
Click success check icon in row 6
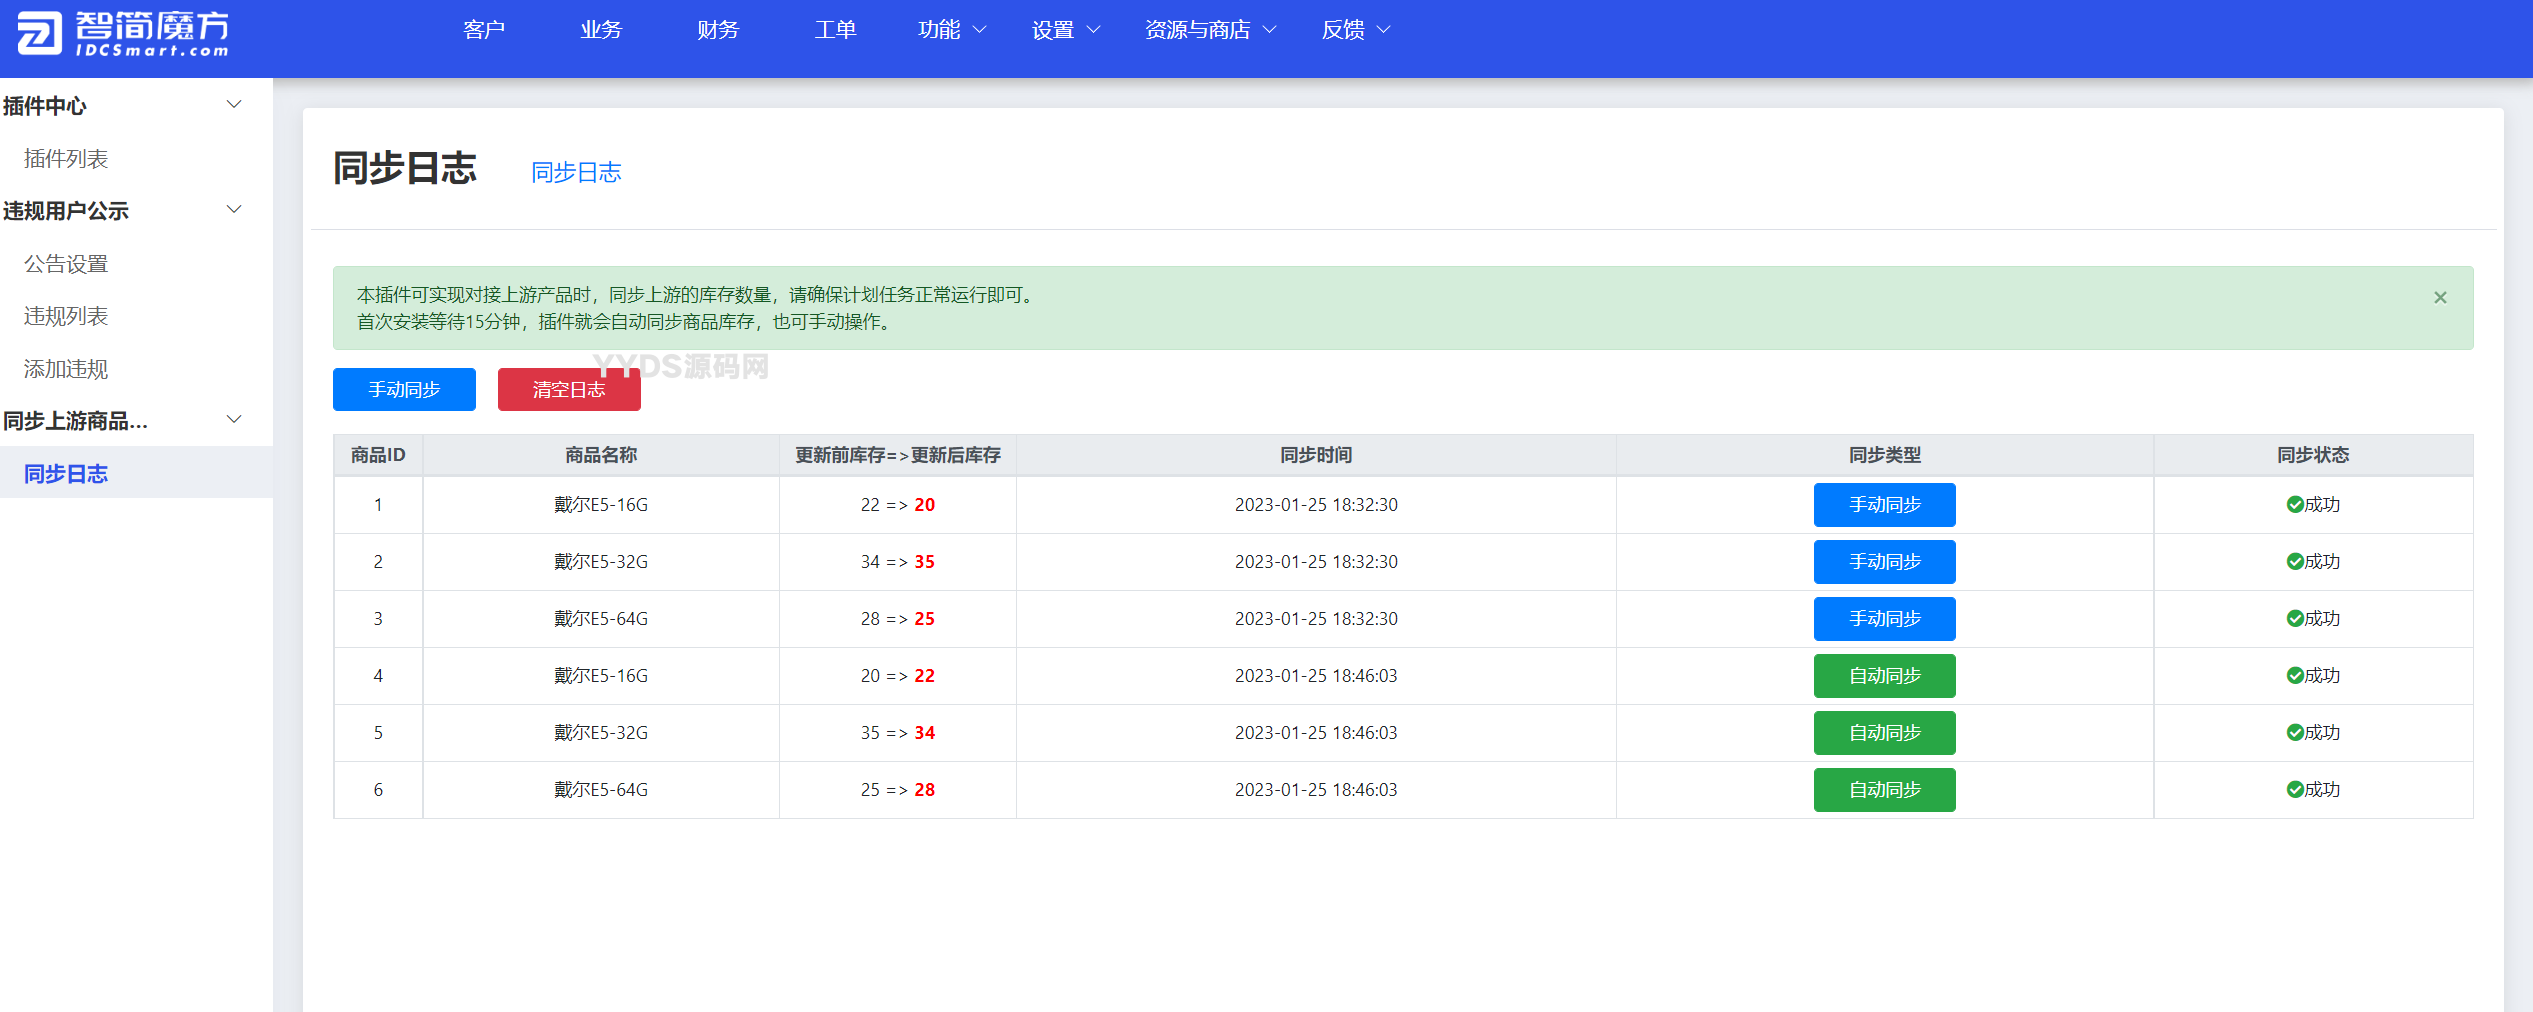coord(2295,790)
